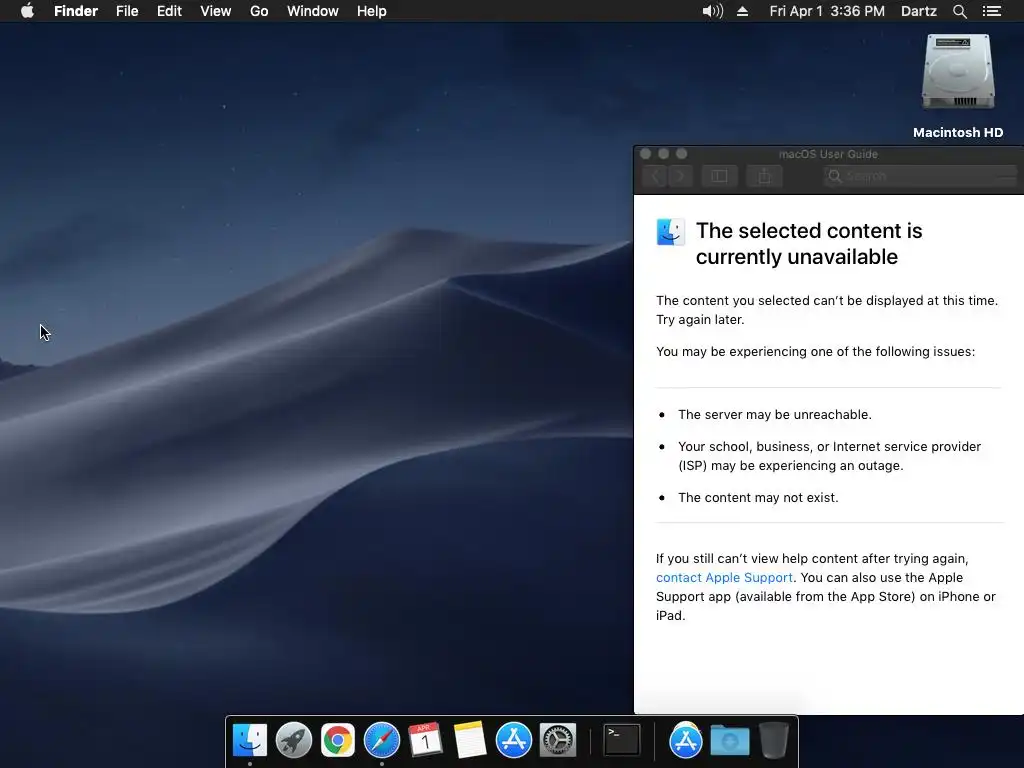The width and height of the screenshot is (1024, 768).
Task: Click the heading "The selected content is currently unavailable"
Action: point(809,244)
